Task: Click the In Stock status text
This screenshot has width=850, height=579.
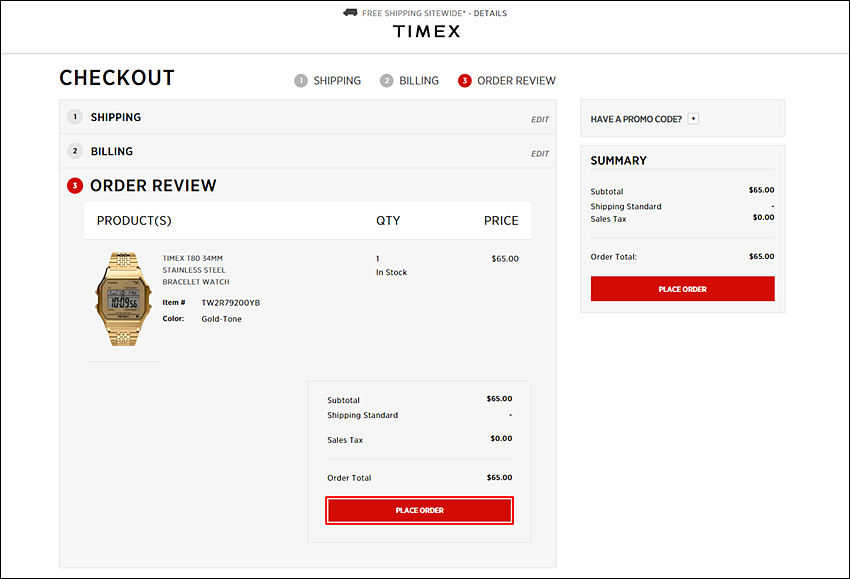Action: click(x=391, y=272)
